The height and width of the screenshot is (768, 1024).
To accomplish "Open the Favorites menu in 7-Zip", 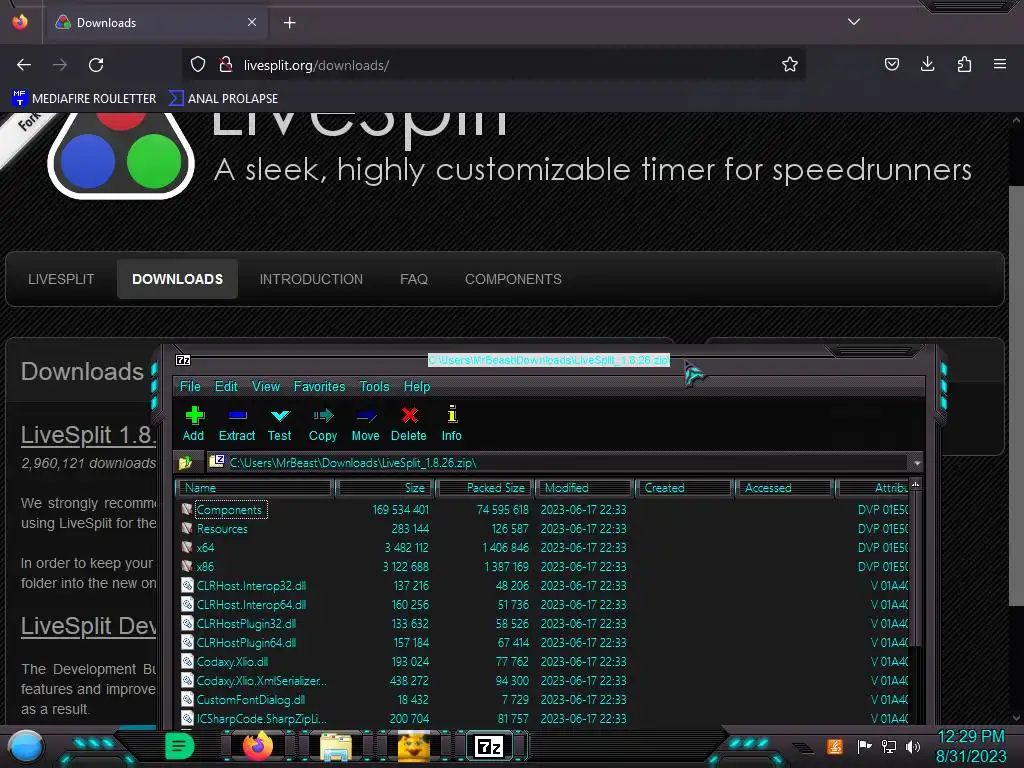I will pos(319,387).
